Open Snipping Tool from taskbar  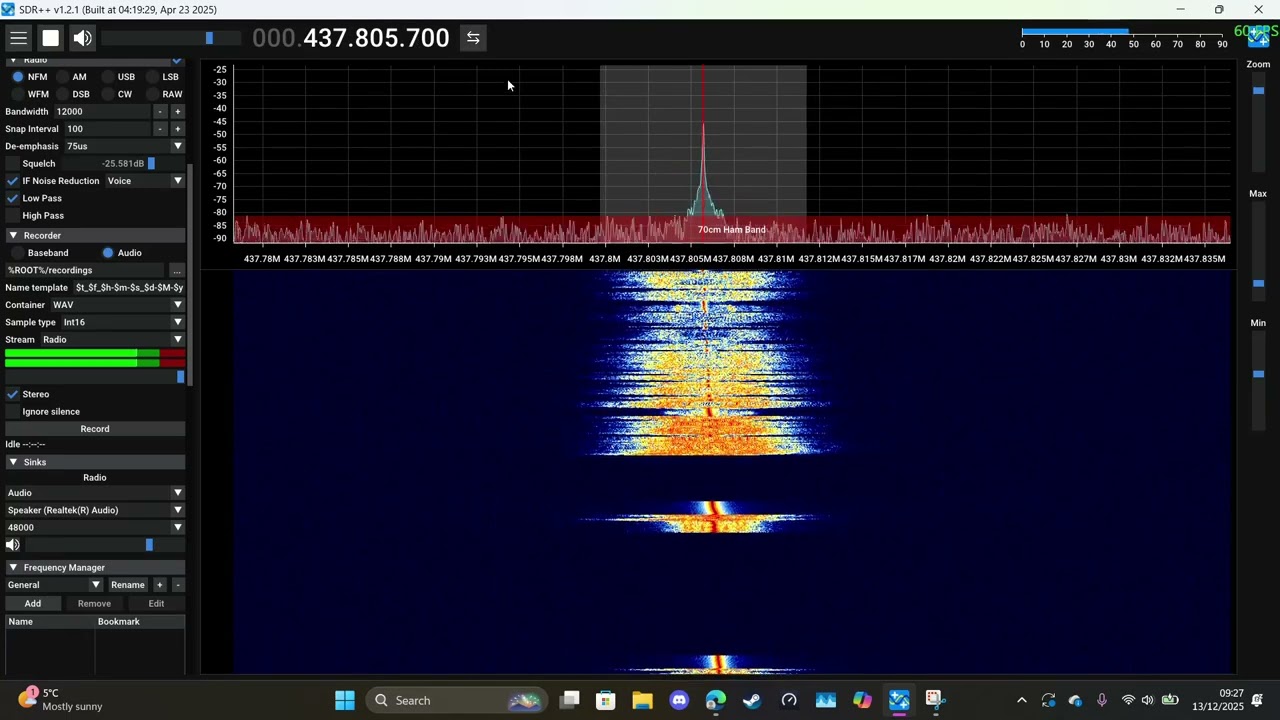tap(935, 700)
